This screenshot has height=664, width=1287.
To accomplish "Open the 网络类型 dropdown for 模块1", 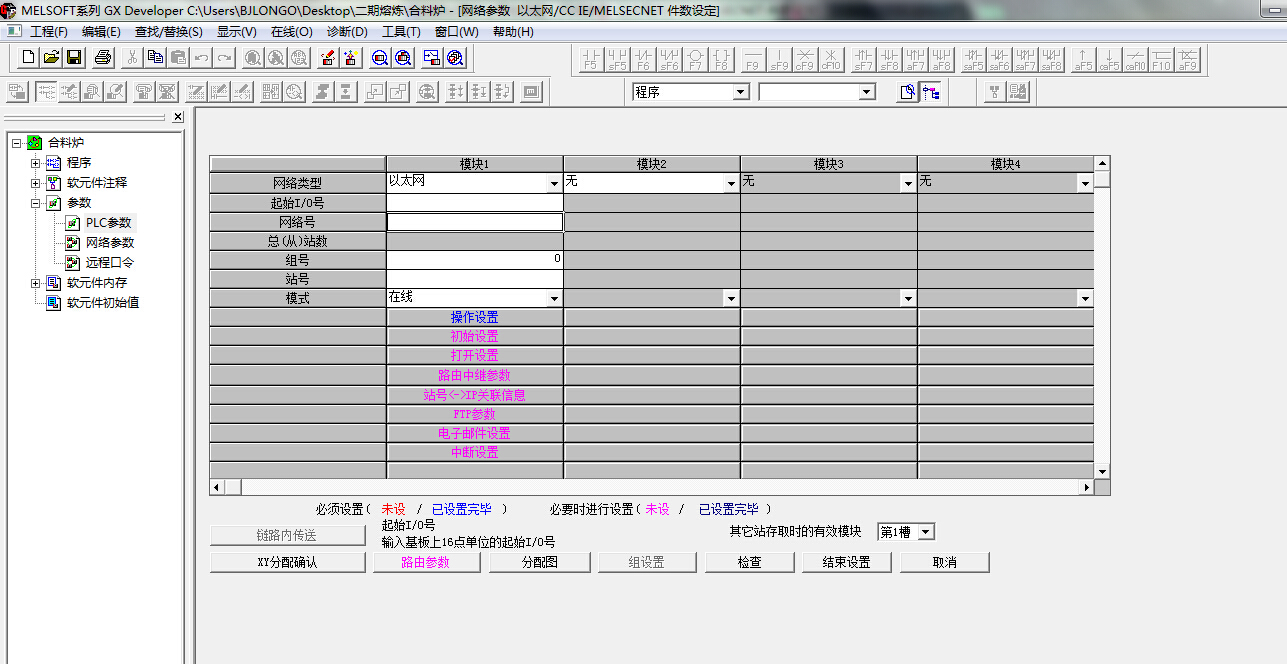I will [x=554, y=183].
